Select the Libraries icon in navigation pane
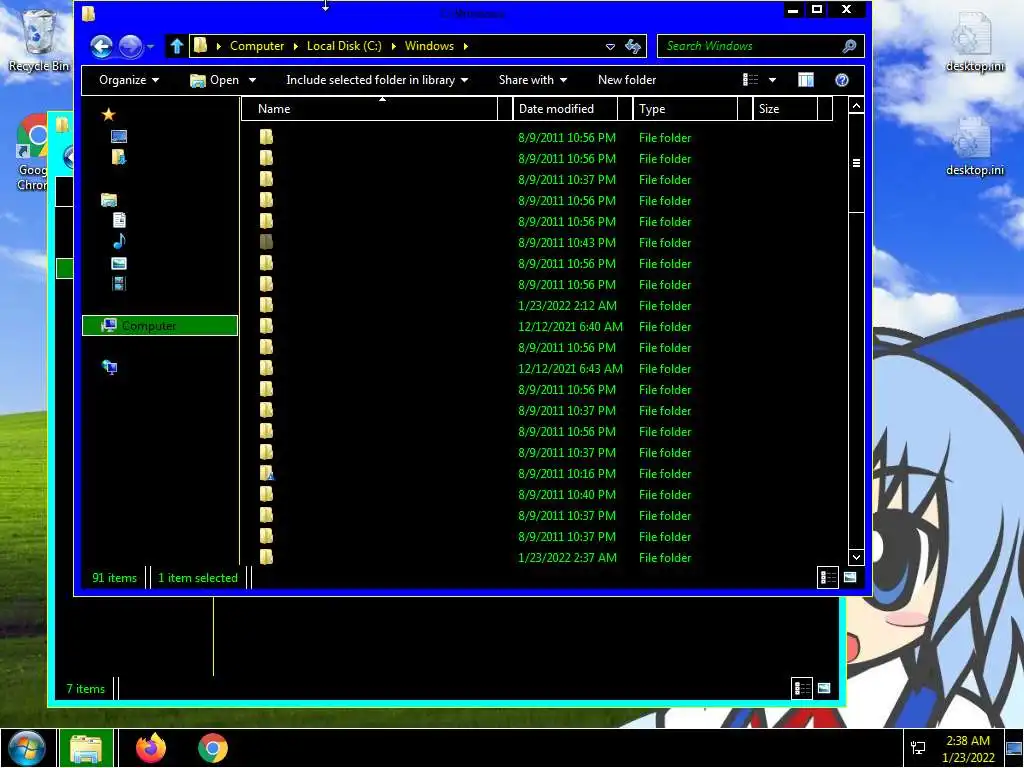Screen dimensions: 1024x768 click(x=109, y=200)
